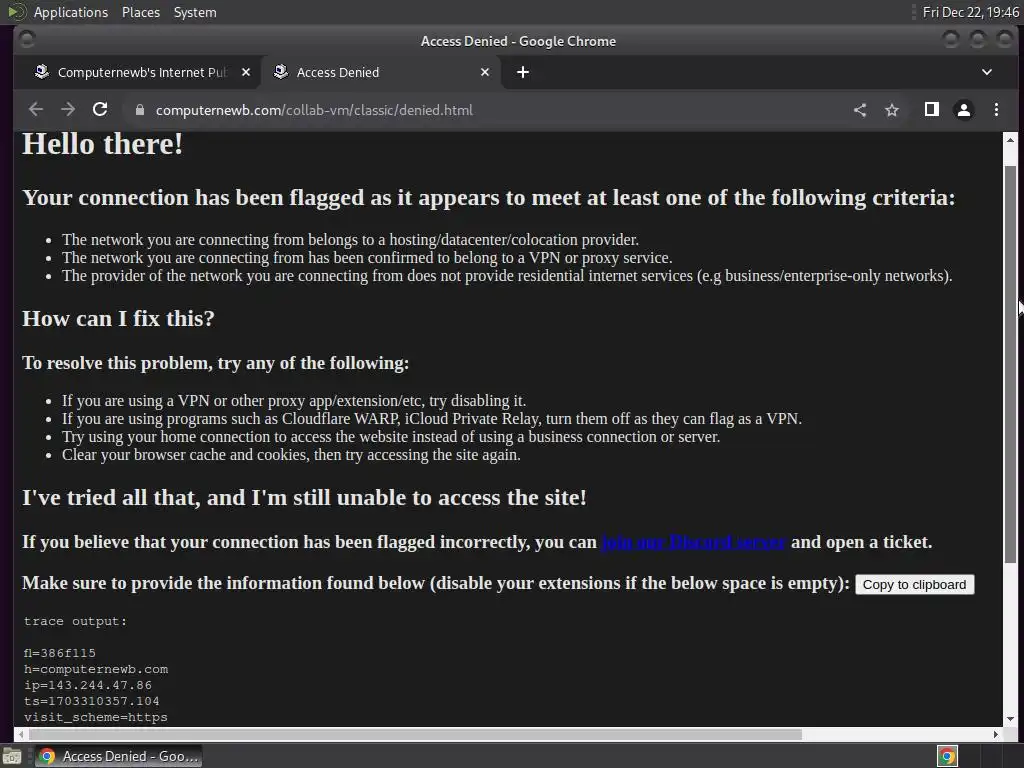Open the System menu
This screenshot has width=1024, height=768.
point(195,12)
